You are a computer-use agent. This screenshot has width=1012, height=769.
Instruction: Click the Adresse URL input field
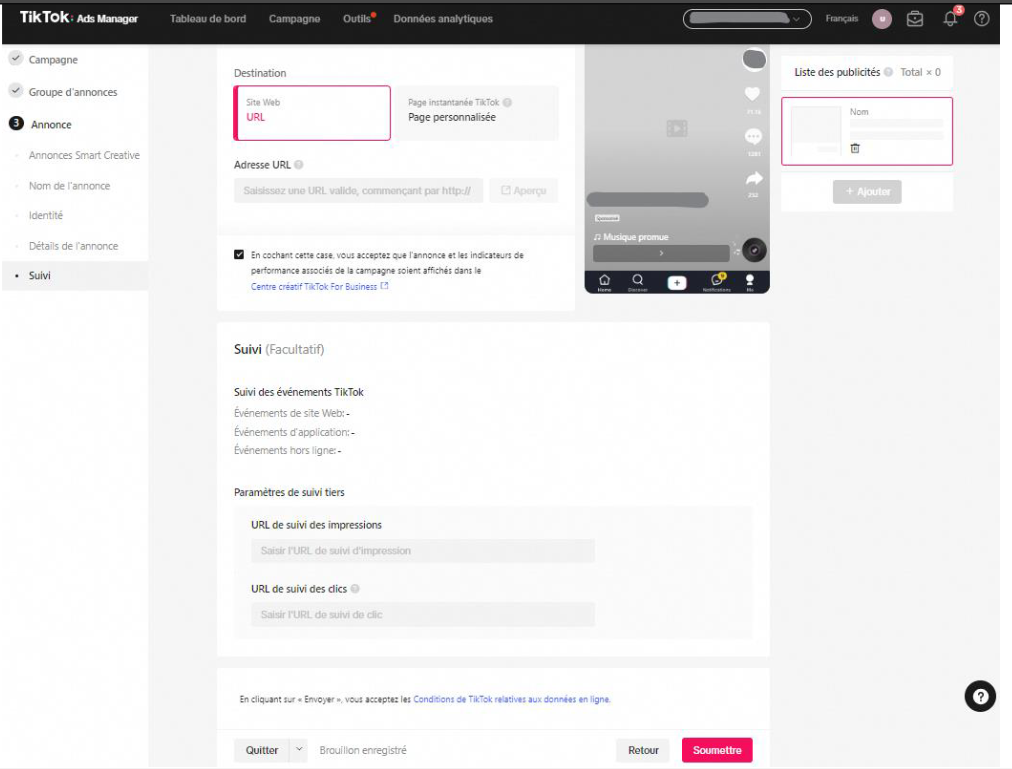click(x=358, y=190)
